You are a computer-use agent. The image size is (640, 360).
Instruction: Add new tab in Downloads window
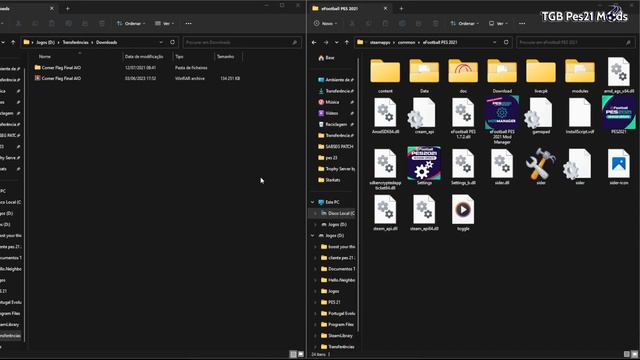[x=68, y=8]
